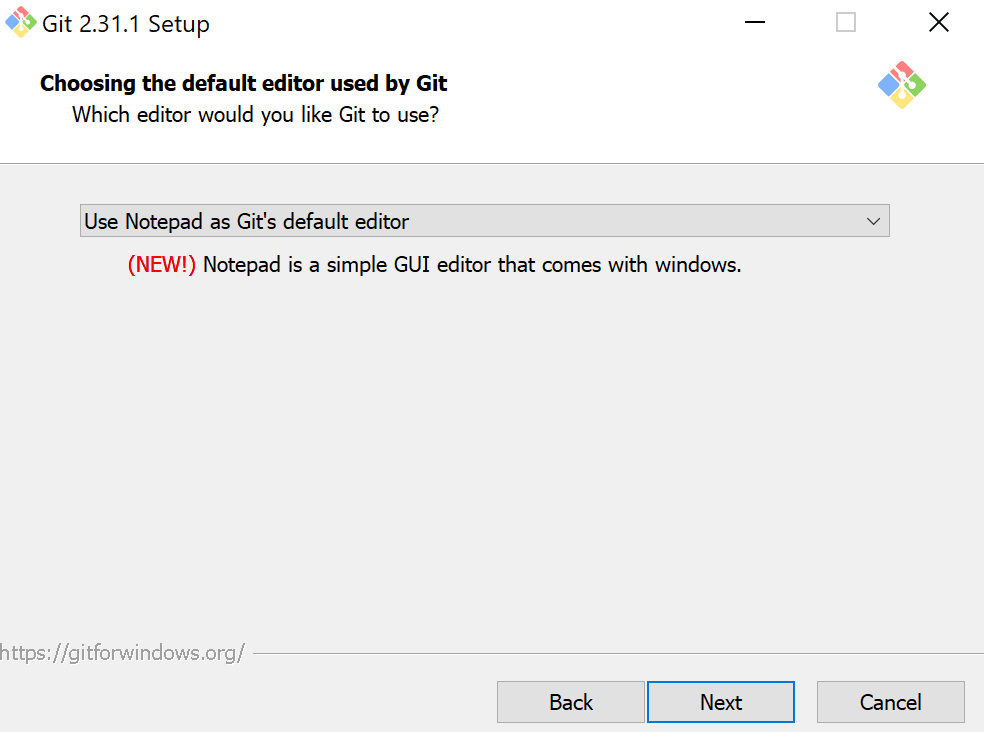
Task: Click the 'Git 2.31.1 Setup' window title
Action: point(126,24)
